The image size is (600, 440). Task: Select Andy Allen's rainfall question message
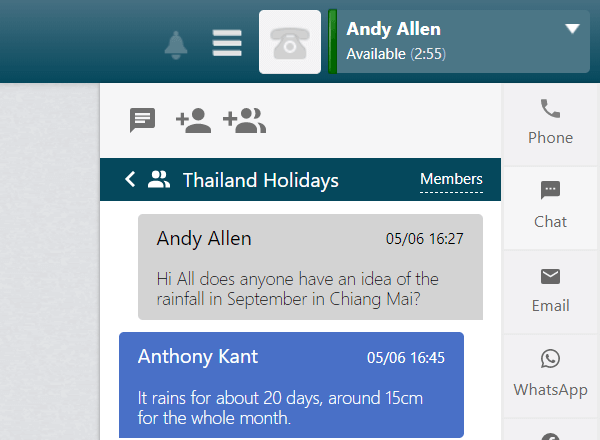click(310, 267)
